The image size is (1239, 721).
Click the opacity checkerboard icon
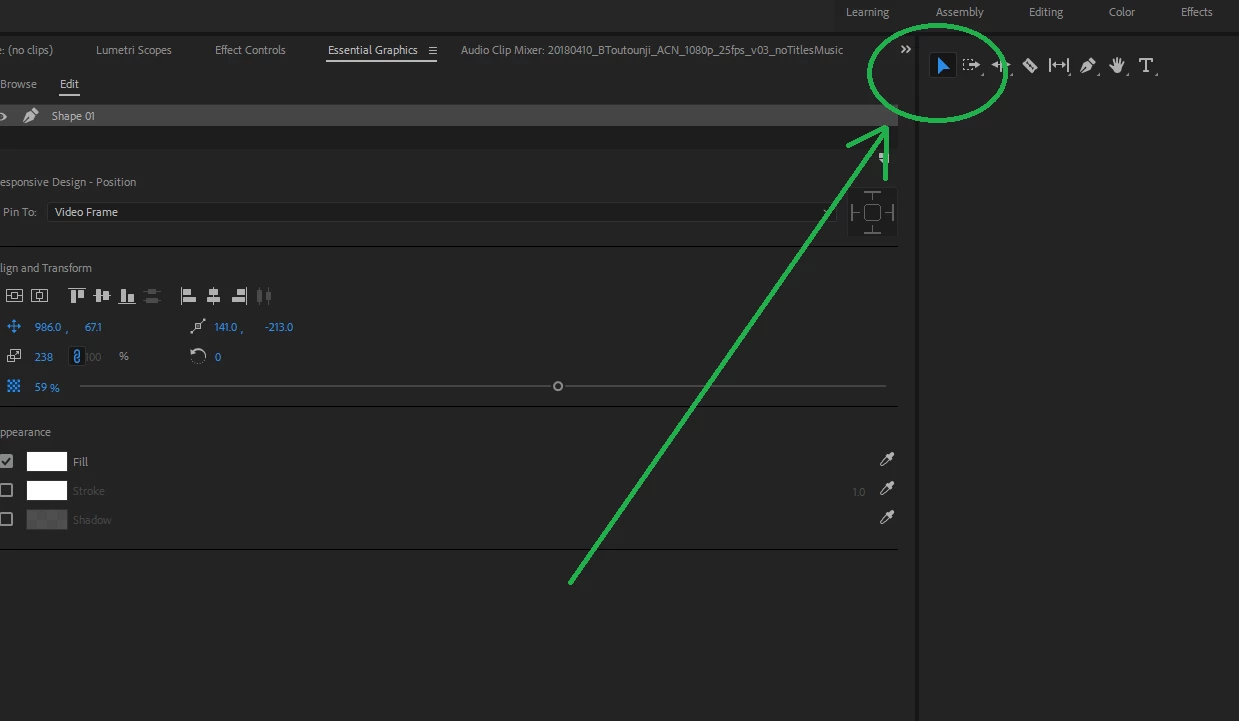14,386
